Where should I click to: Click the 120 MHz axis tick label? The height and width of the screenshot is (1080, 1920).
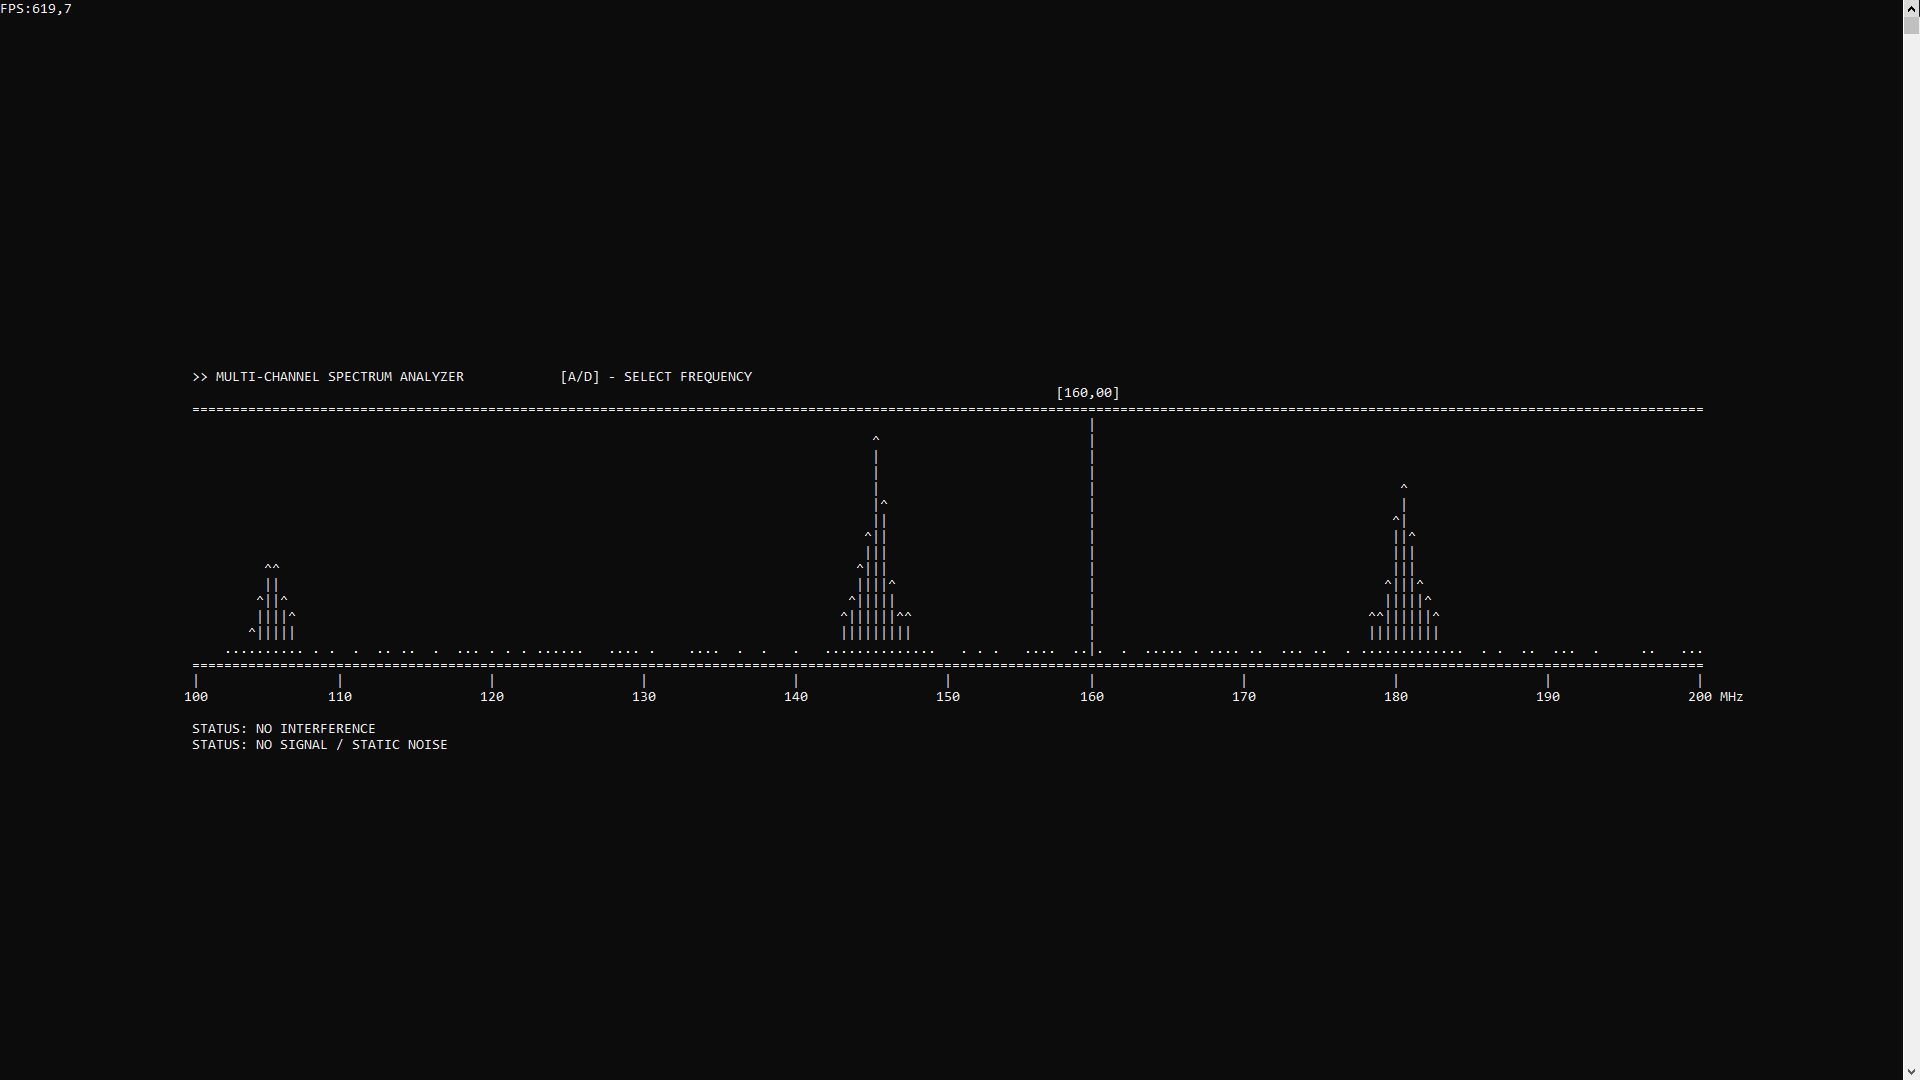click(x=492, y=697)
